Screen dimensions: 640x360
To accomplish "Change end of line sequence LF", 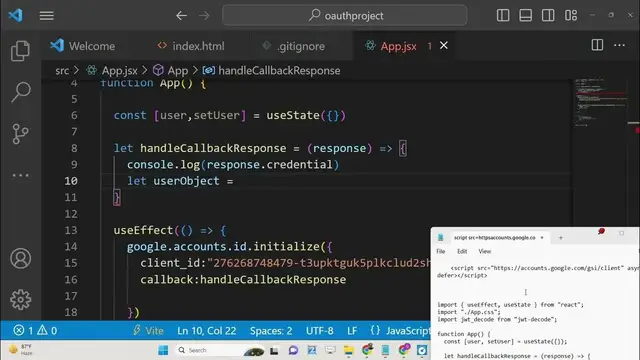I will point(352,330).
